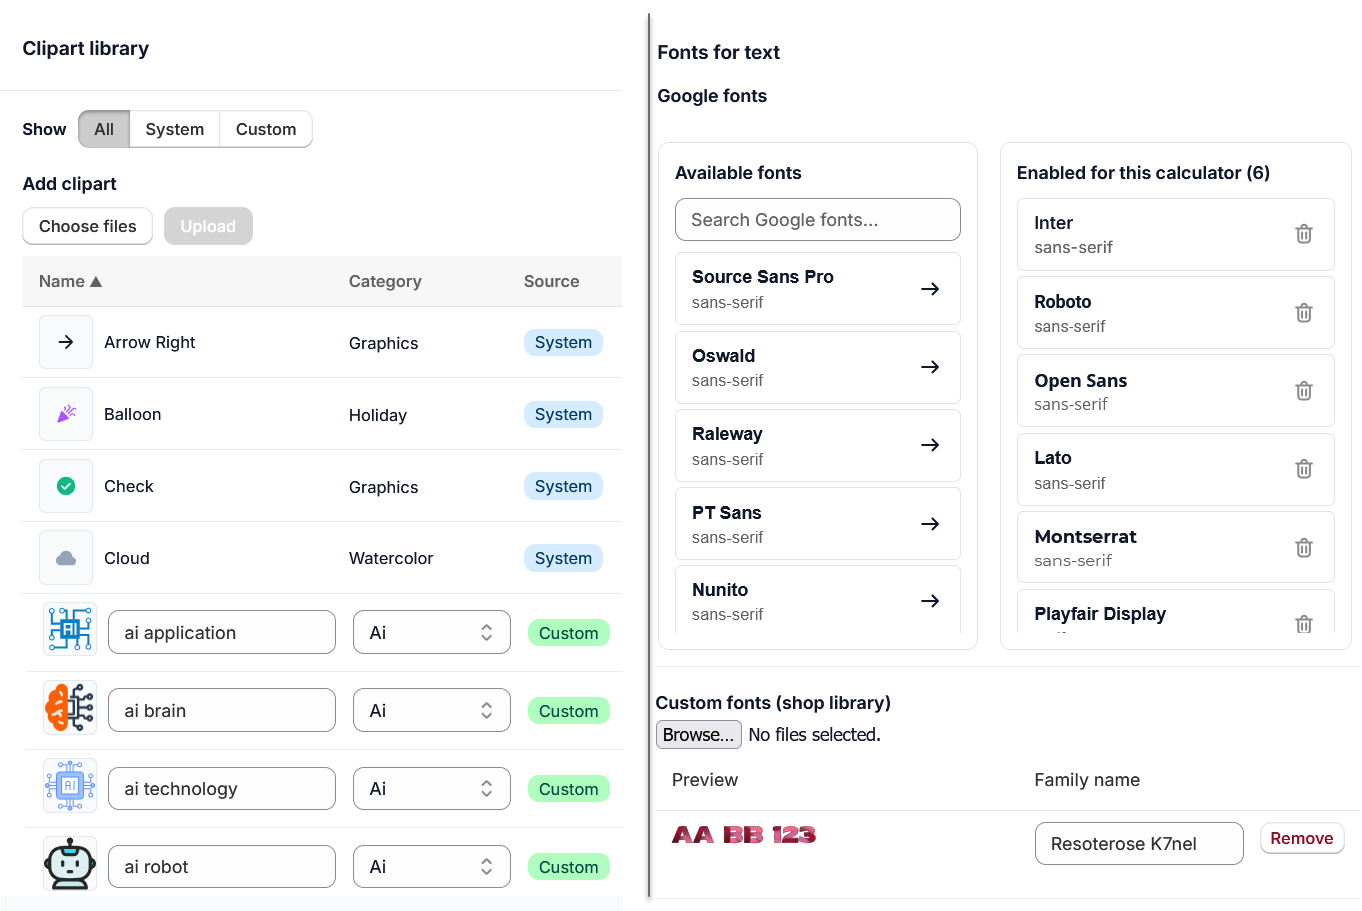Select Holiday category in Balloon row
The image size is (1362, 911).
coord(378,415)
